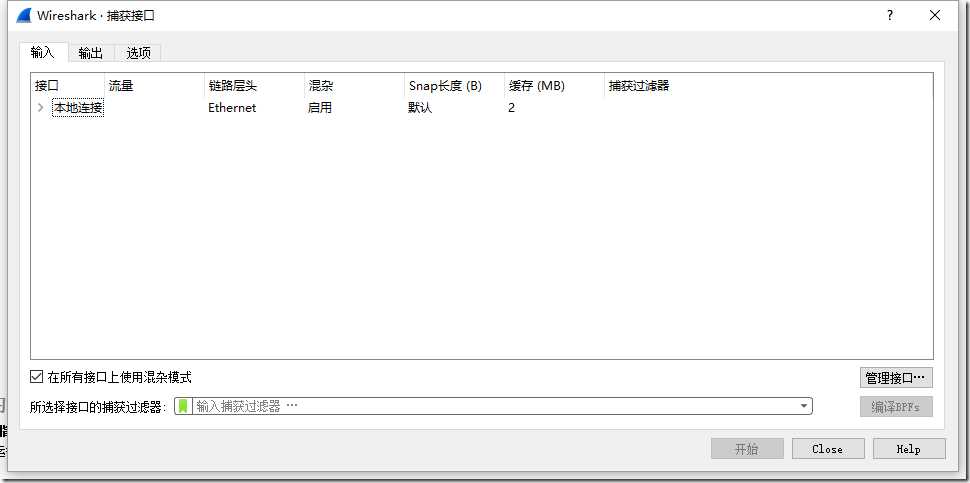Click the Wireshark shark fin icon

click(24, 15)
